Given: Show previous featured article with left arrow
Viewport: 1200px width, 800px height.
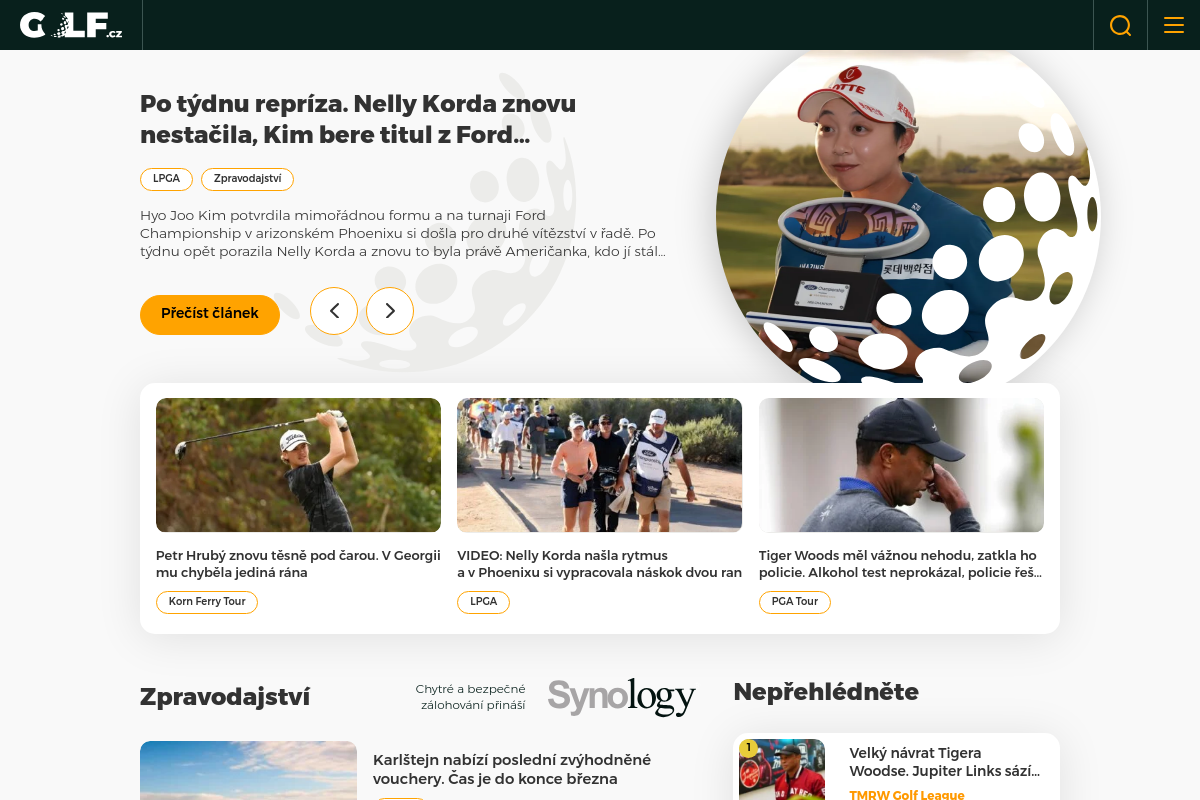Looking at the screenshot, I should click(334, 311).
